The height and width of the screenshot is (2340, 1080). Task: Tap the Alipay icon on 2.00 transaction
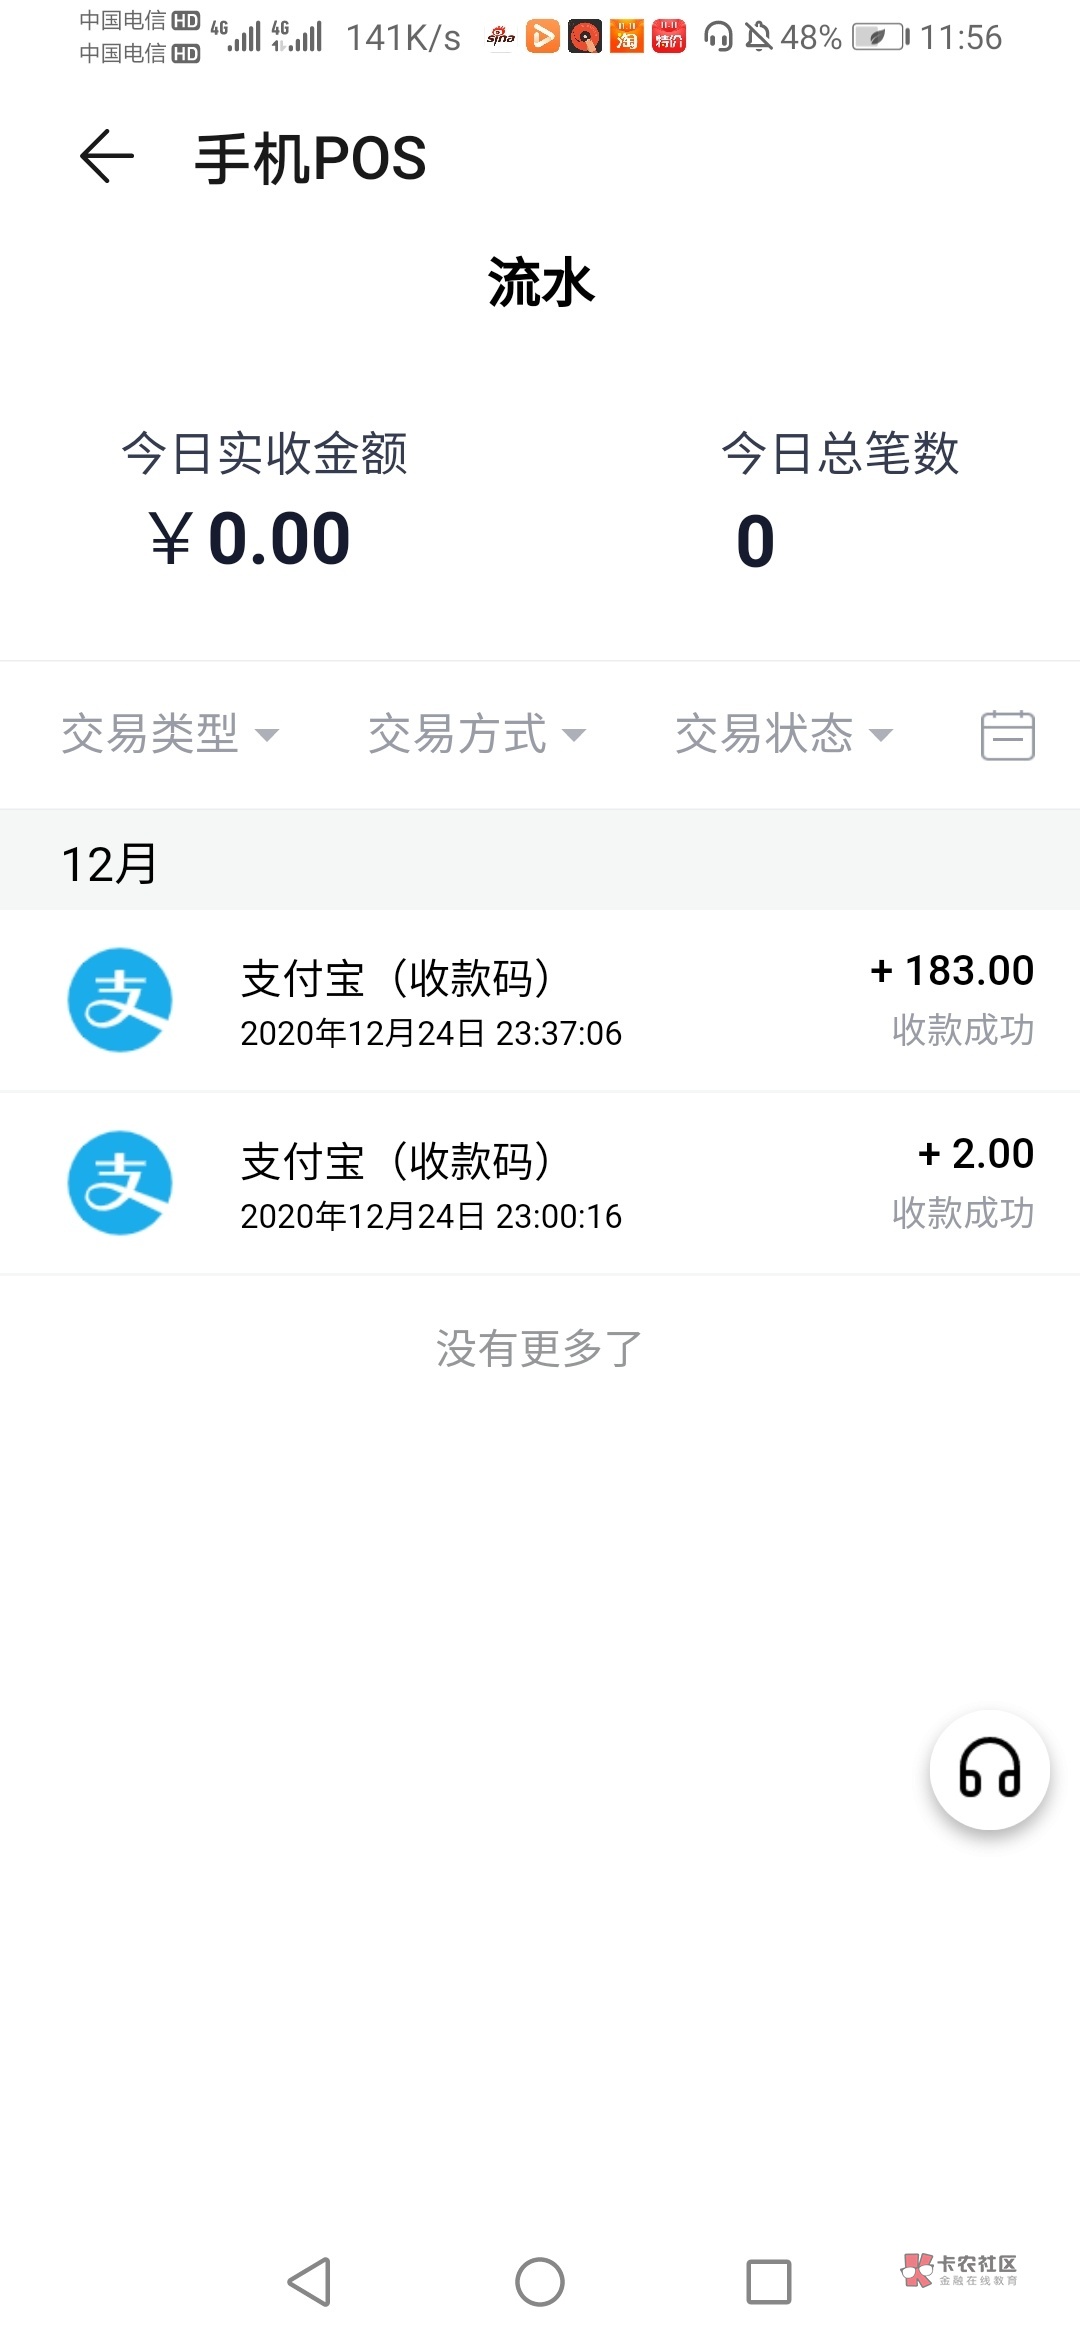[x=120, y=1183]
